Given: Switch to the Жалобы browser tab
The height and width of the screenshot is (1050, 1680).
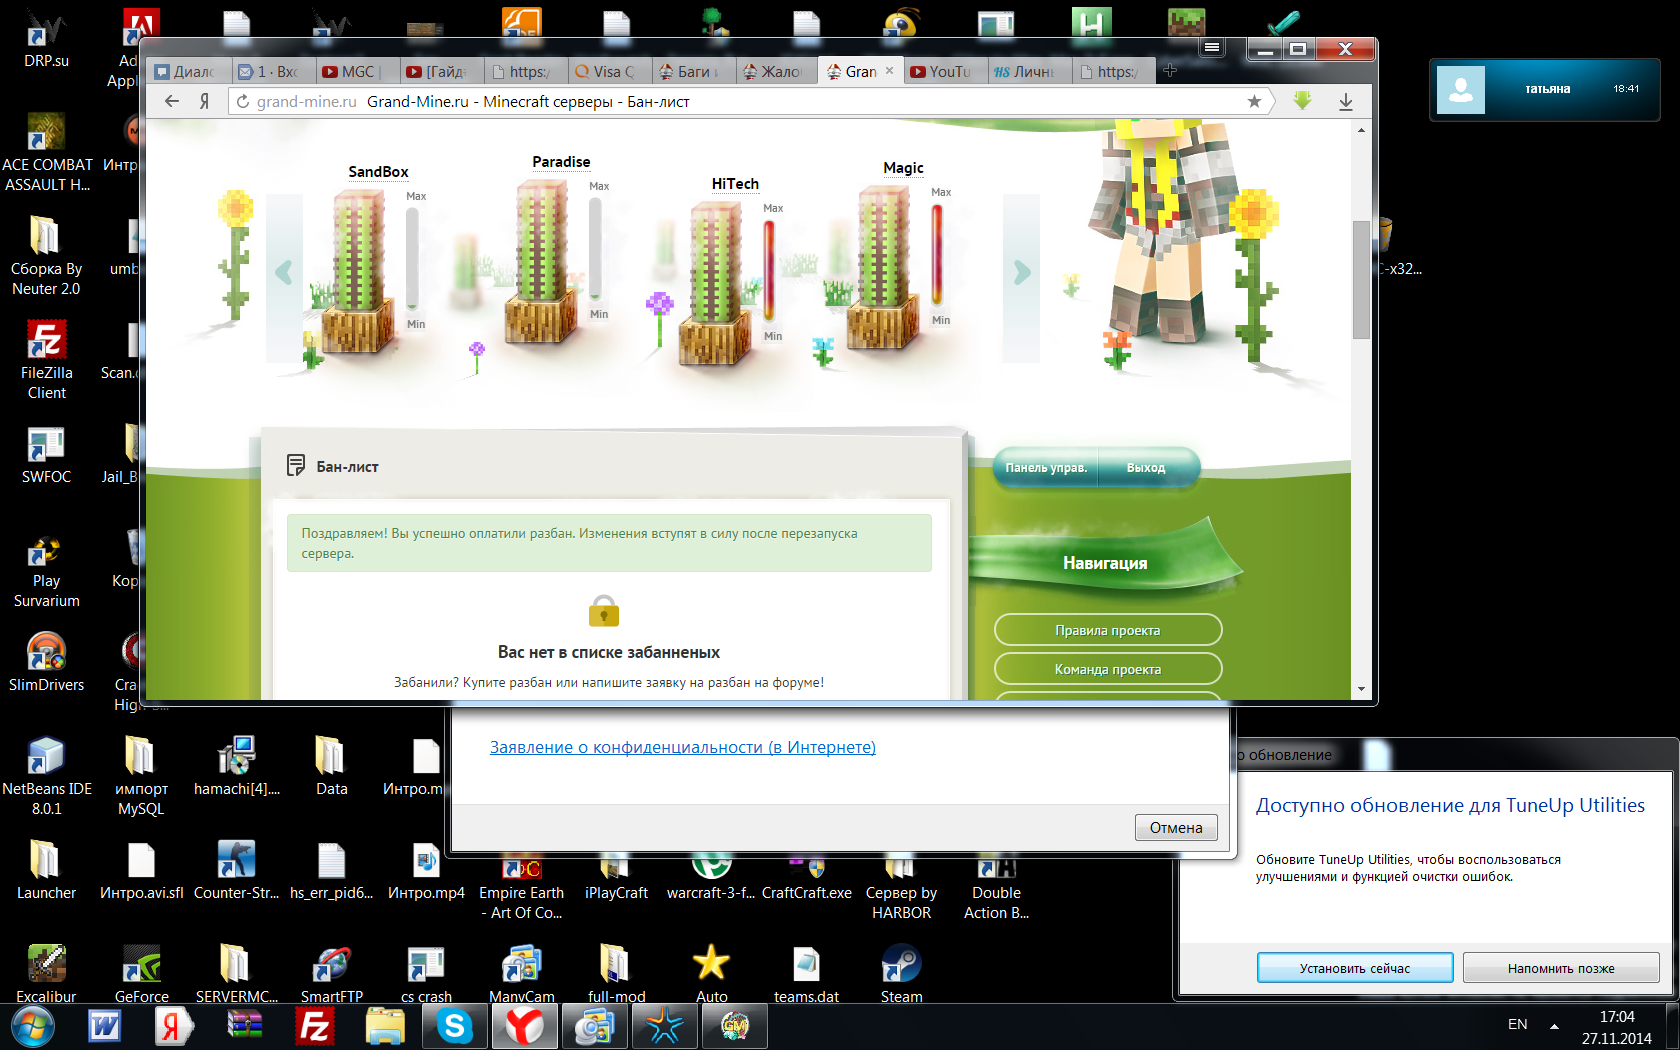Looking at the screenshot, I should coord(777,71).
